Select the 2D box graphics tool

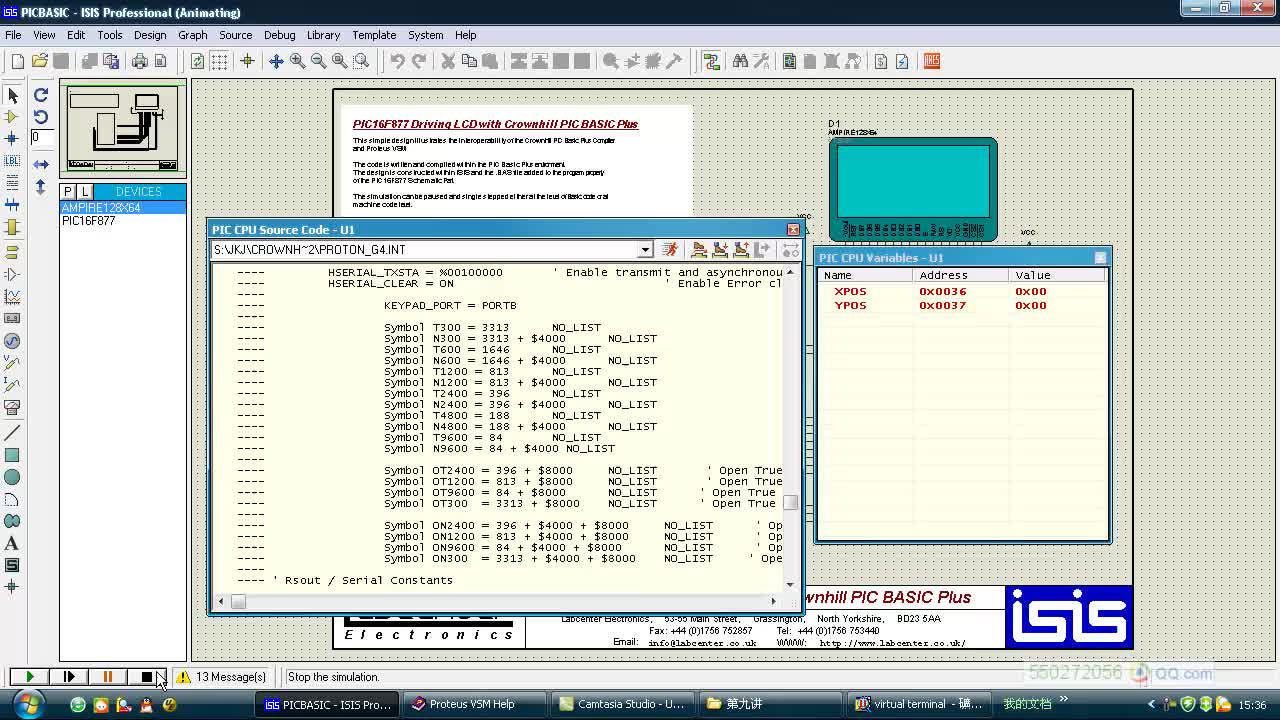13,455
